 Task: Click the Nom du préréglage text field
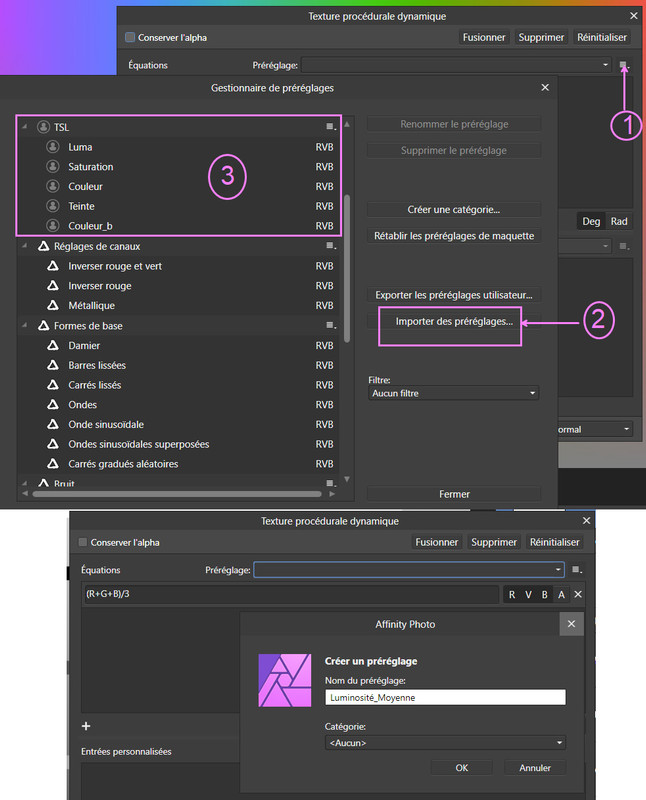[x=445, y=697]
